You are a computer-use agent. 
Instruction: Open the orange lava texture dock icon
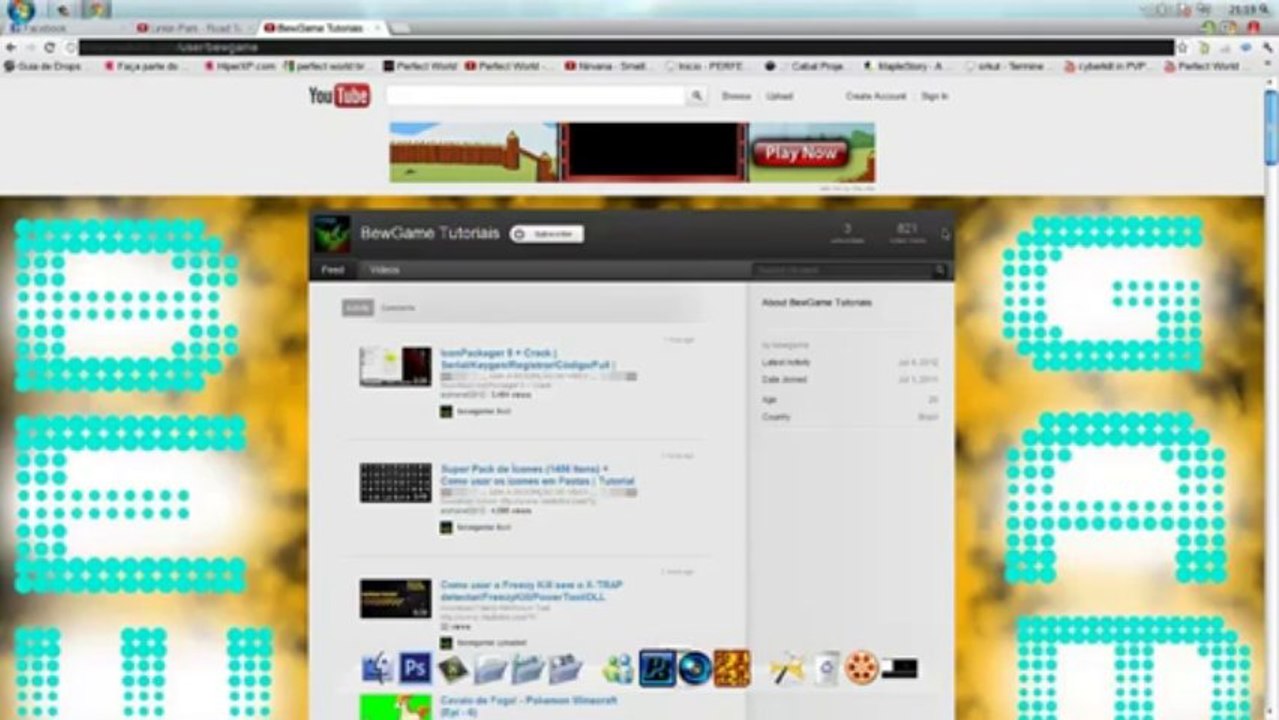[x=732, y=668]
